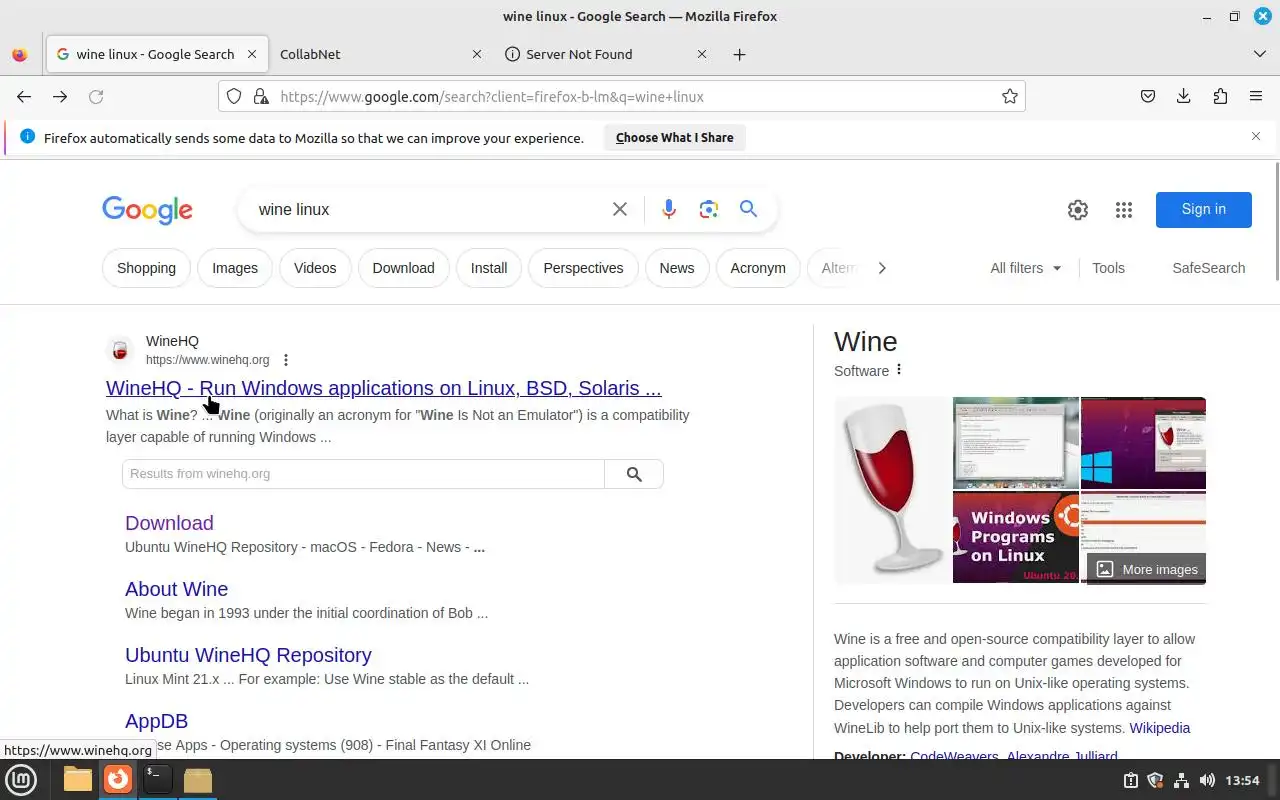Follow the Wikipedia link in Wine panel
The width and height of the screenshot is (1280, 800).
pos(1160,728)
